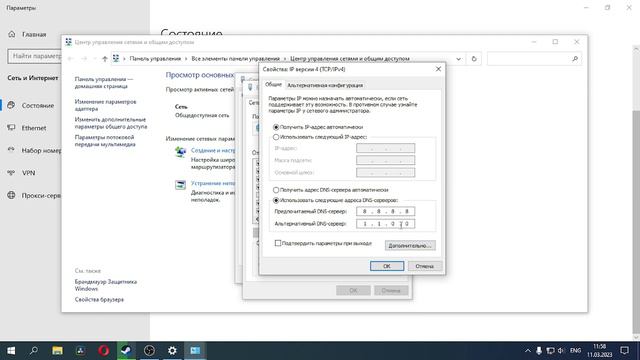This screenshot has width=640, height=360.
Task: Open File Explorer from taskbar
Action: point(57,351)
